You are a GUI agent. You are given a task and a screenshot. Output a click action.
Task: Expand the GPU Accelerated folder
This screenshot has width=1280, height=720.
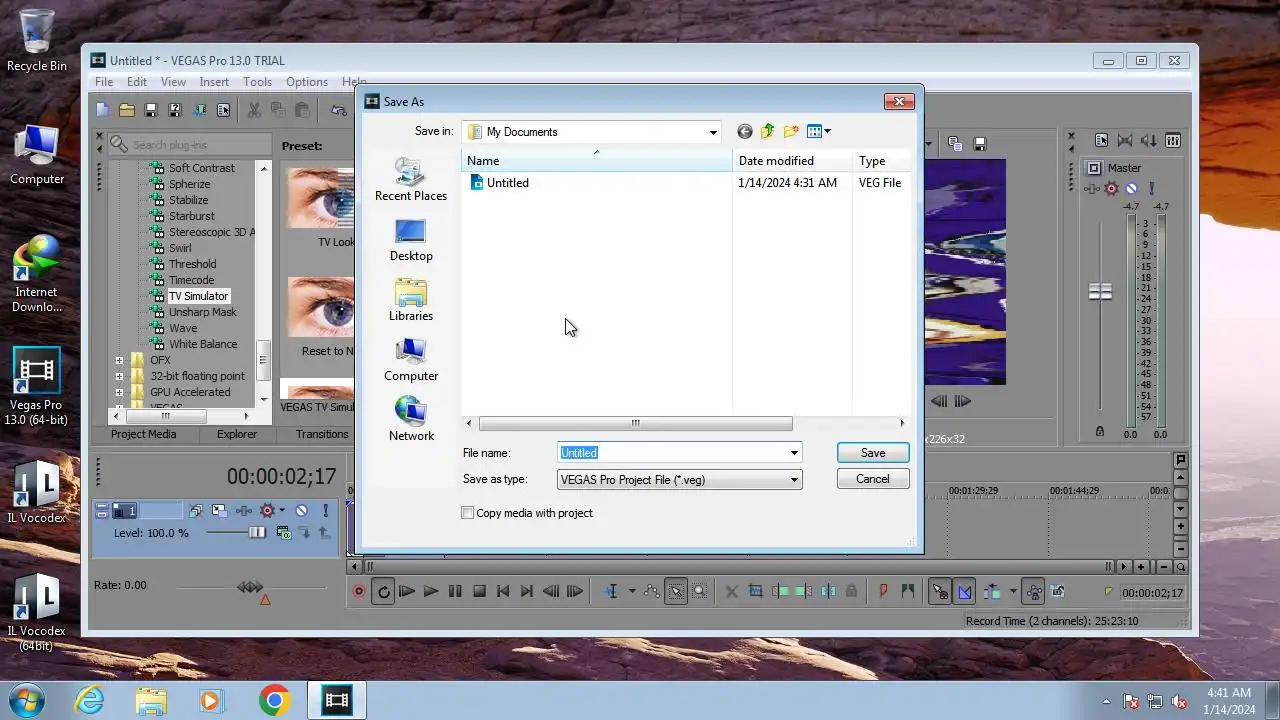[x=119, y=392]
